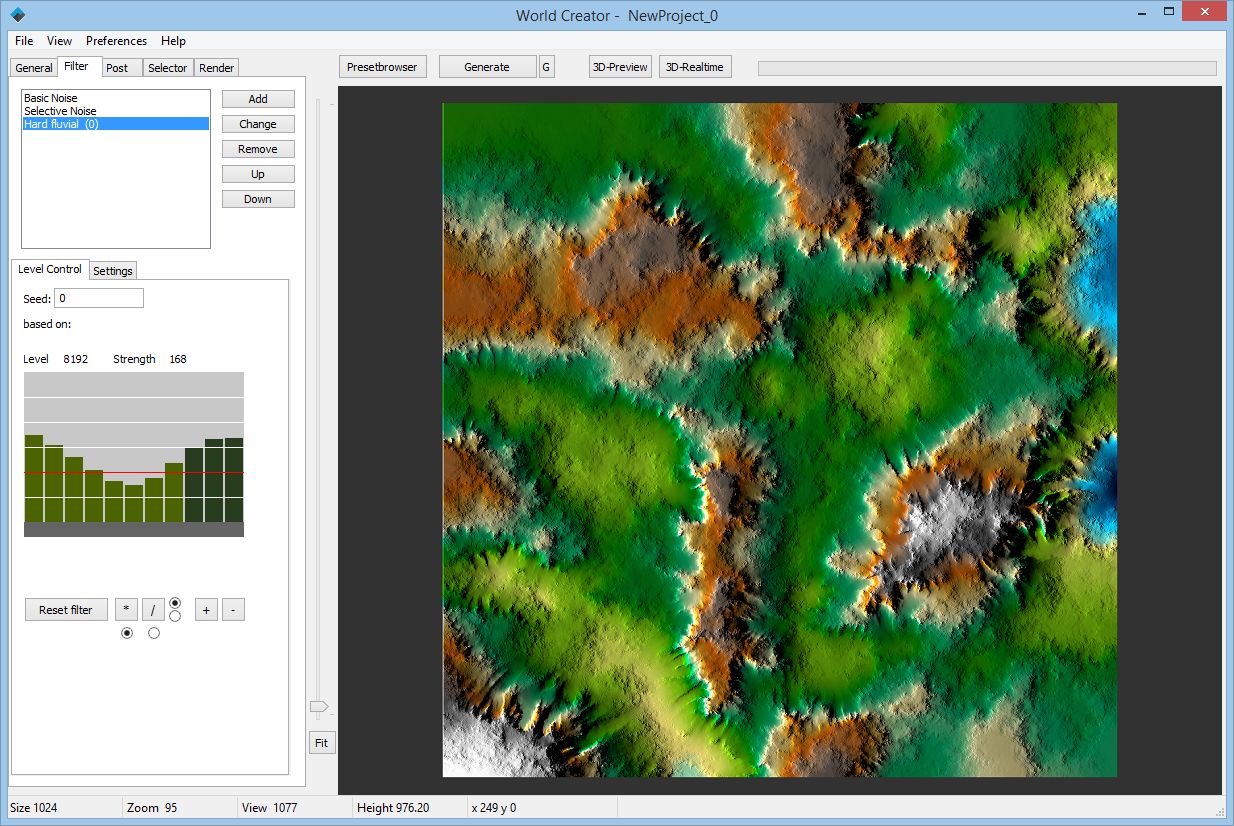The image size is (1234, 826).
Task: Select the top radio beside the divide button
Action: click(x=174, y=603)
